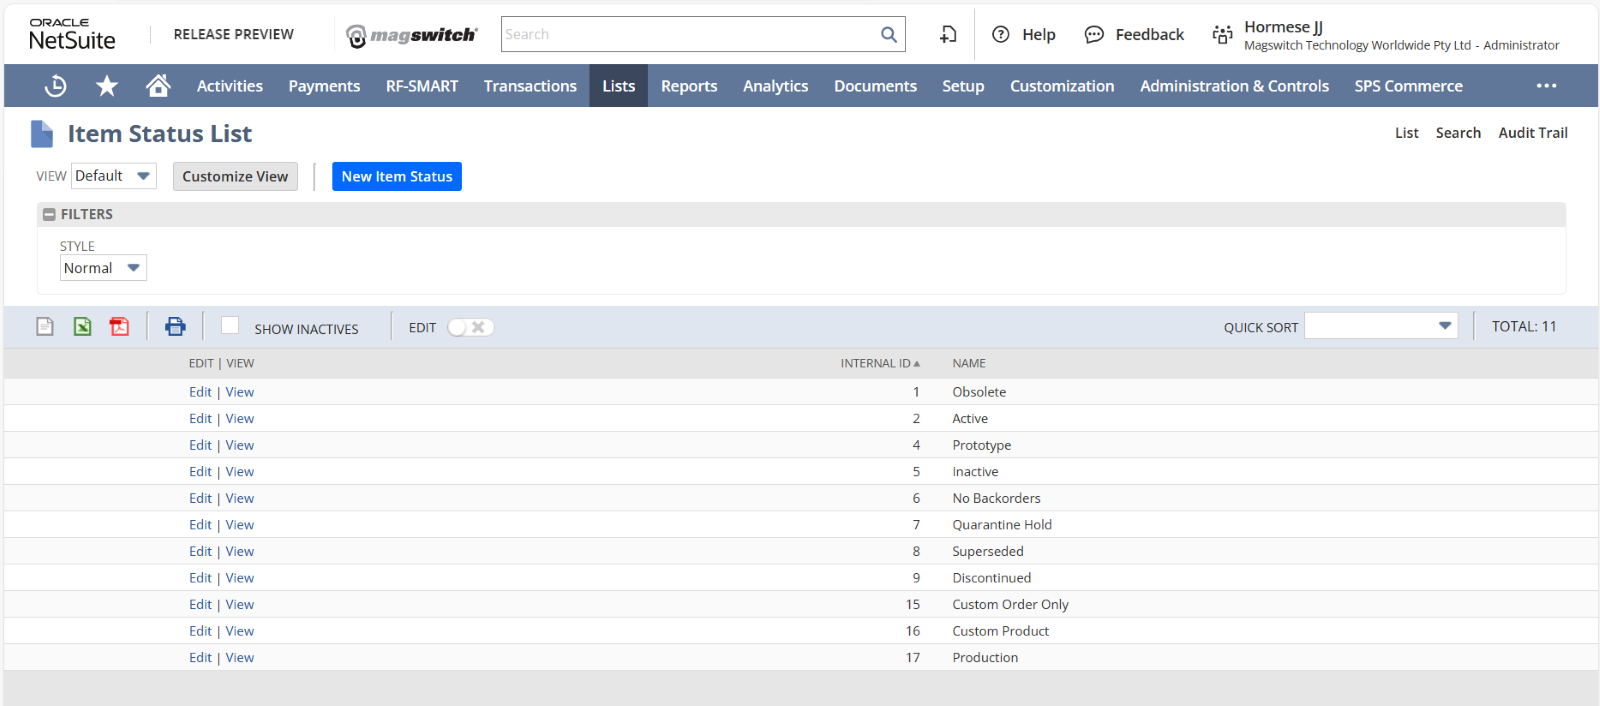The image size is (1600, 706).
Task: Open the Style dropdown showing Normal
Action: 103,268
